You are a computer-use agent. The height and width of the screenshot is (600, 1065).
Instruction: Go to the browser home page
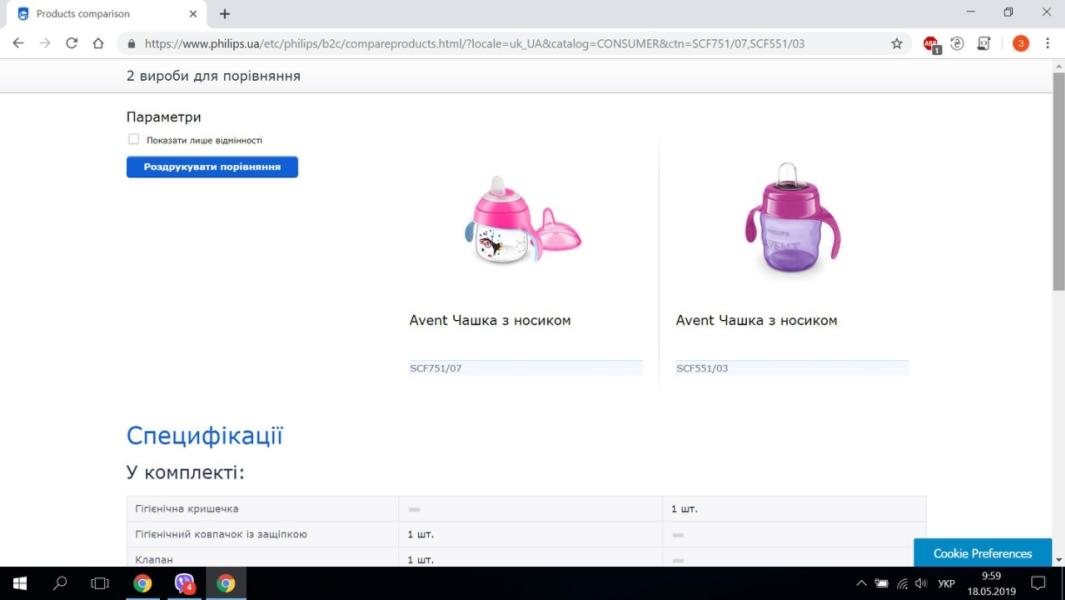click(x=98, y=43)
